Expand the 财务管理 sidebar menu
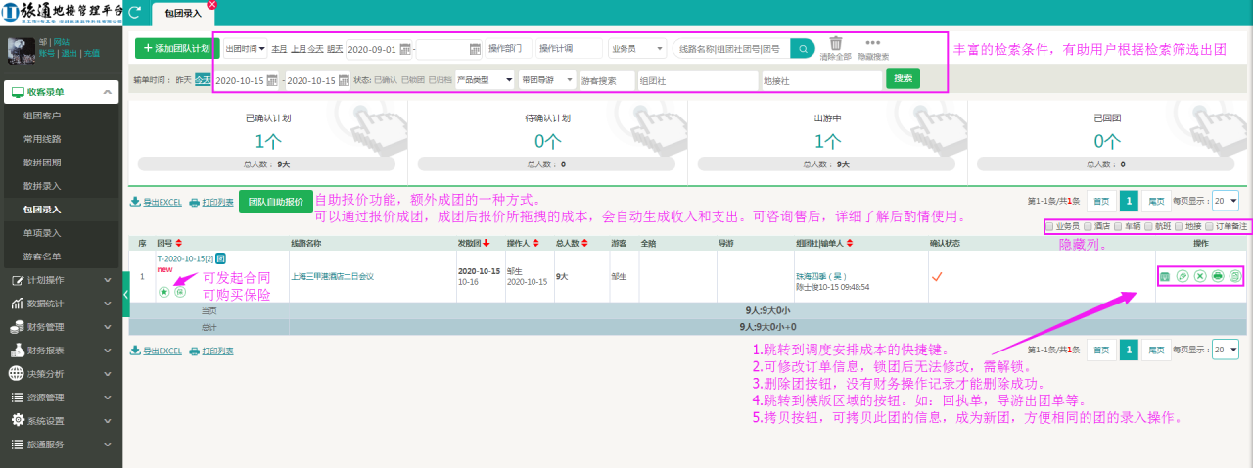 [60, 327]
